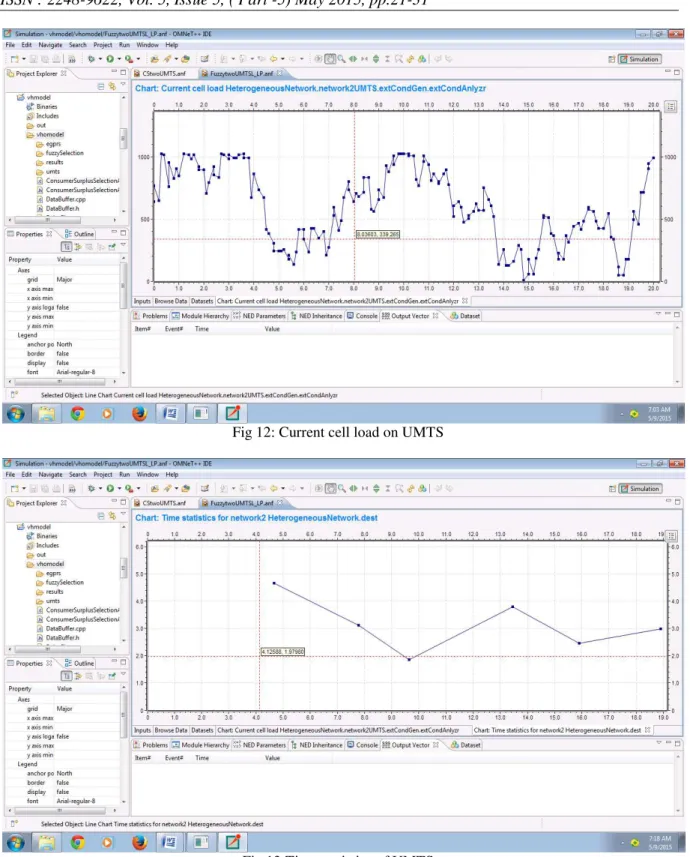The image size is (690, 857).
Task: Click Open Perspective icon in Fig 12 window
Action: tap(612, 59)
